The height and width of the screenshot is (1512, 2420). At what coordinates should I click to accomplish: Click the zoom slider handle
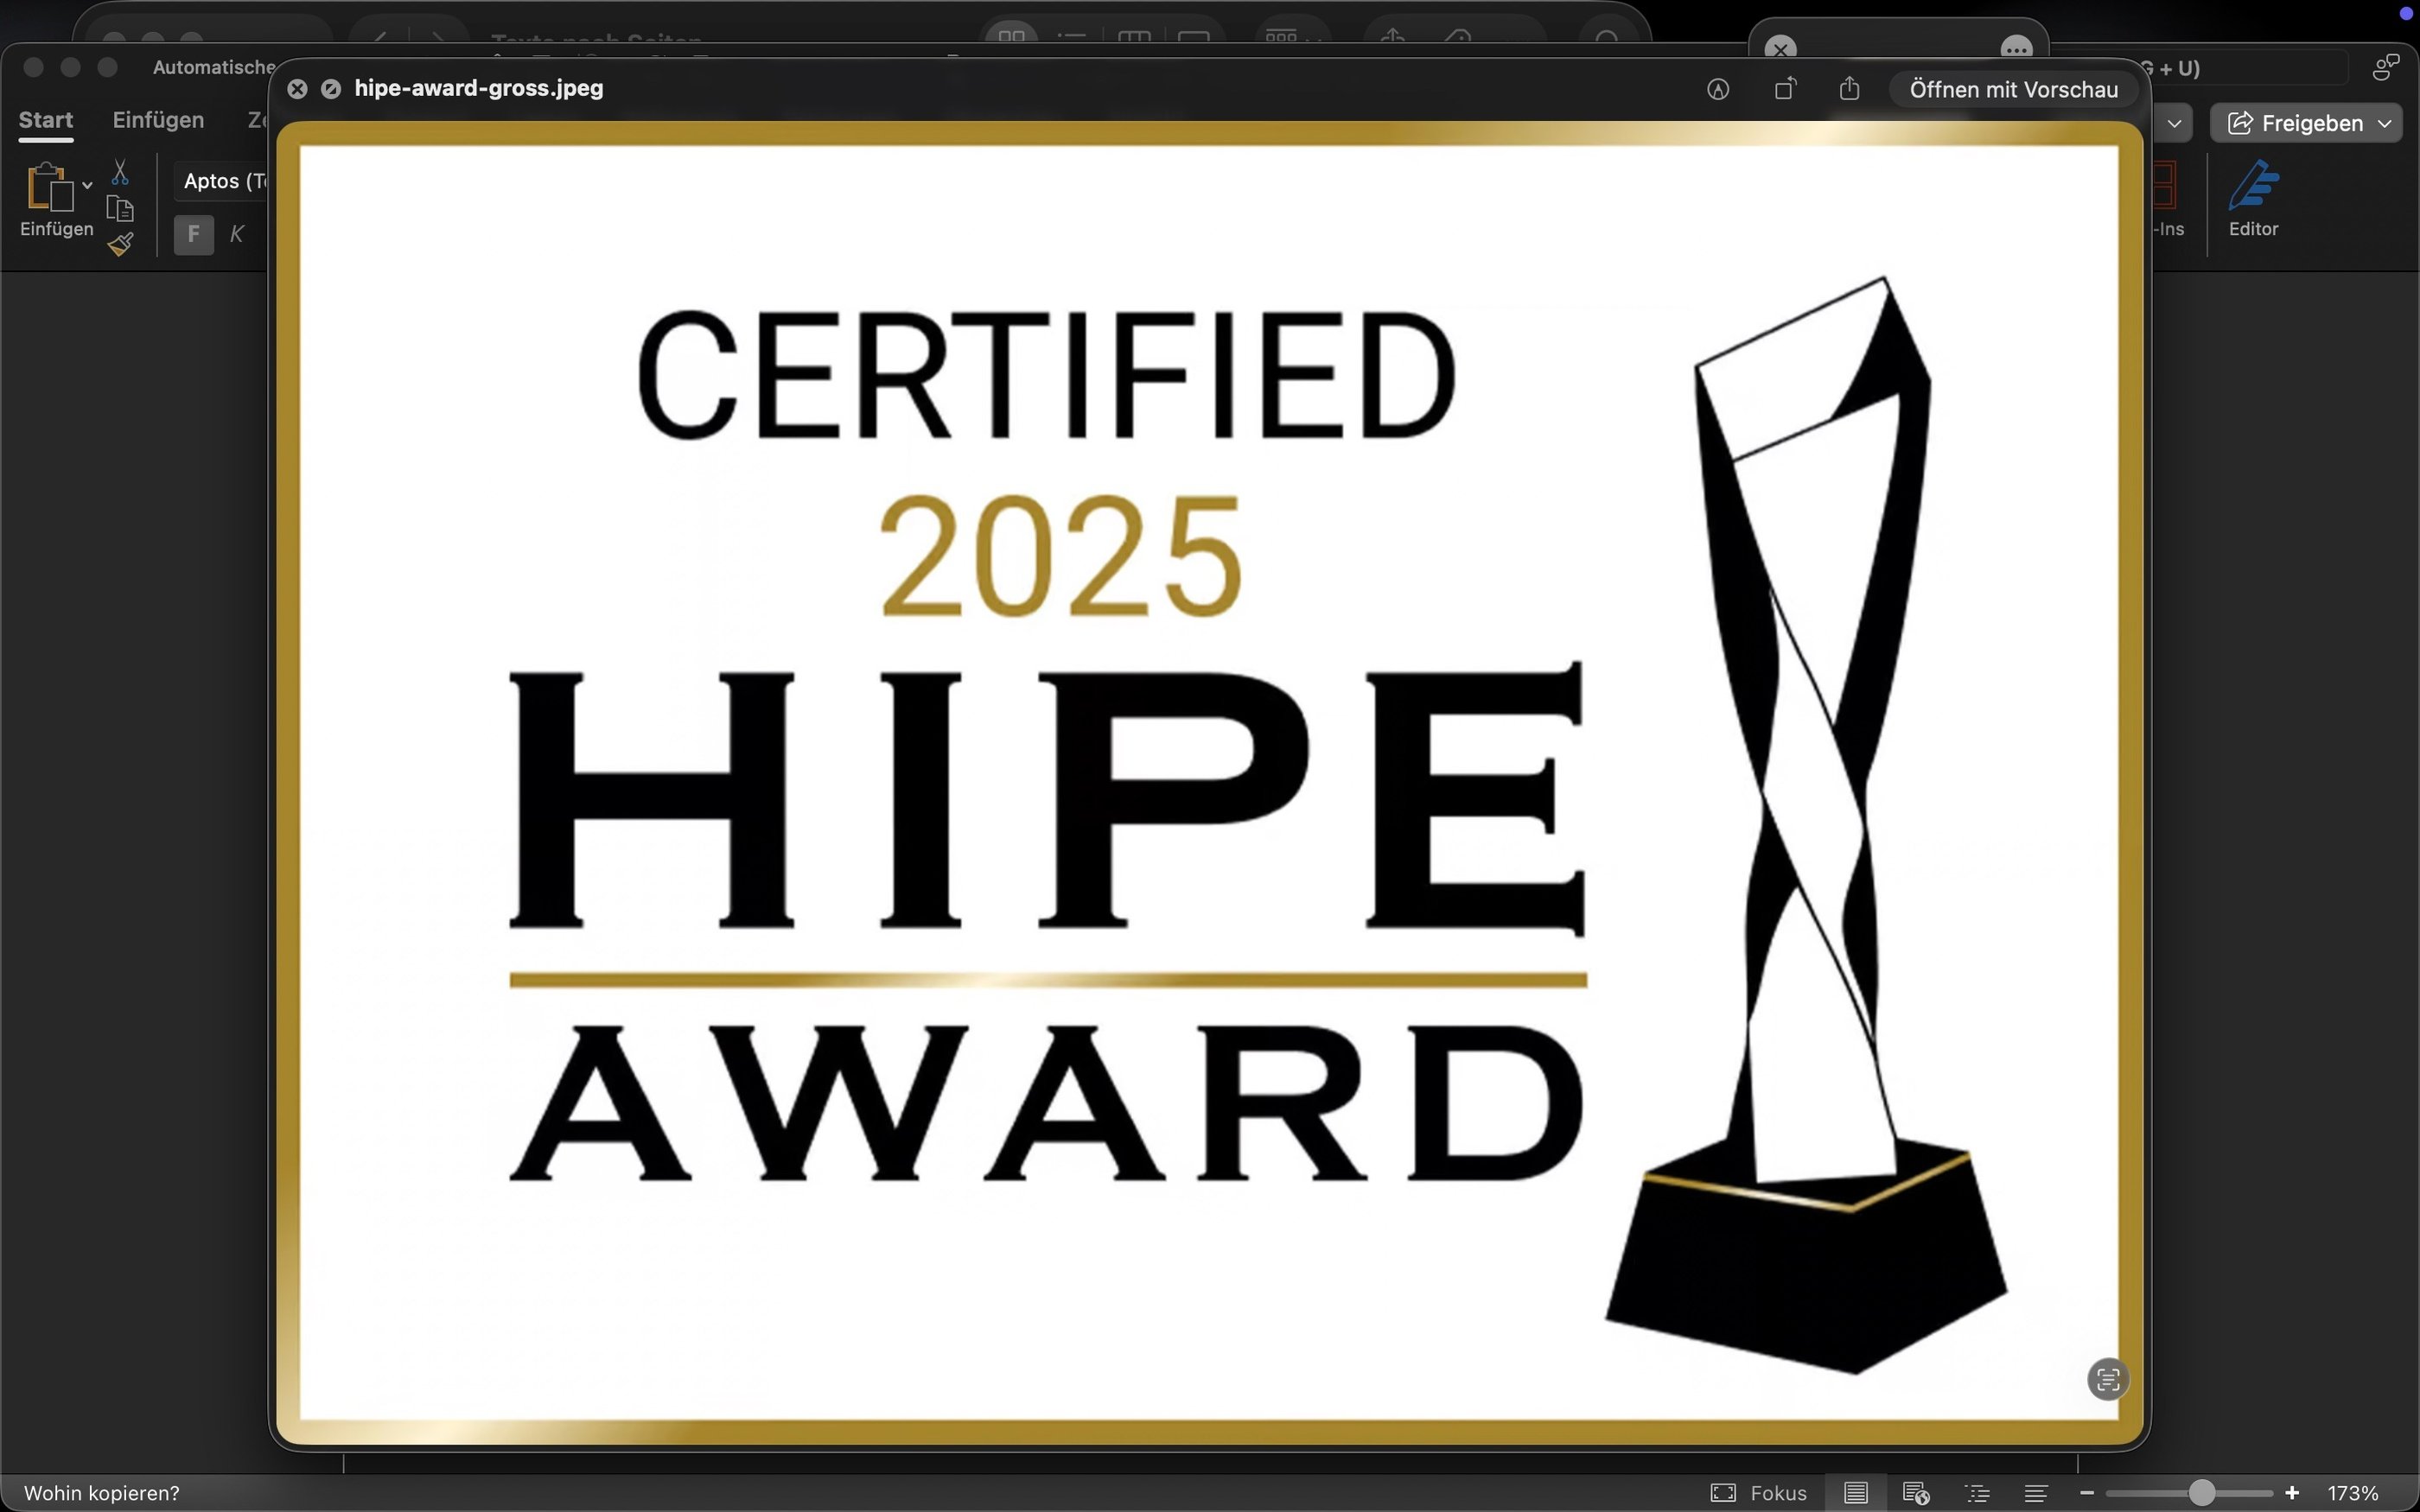click(x=2201, y=1493)
